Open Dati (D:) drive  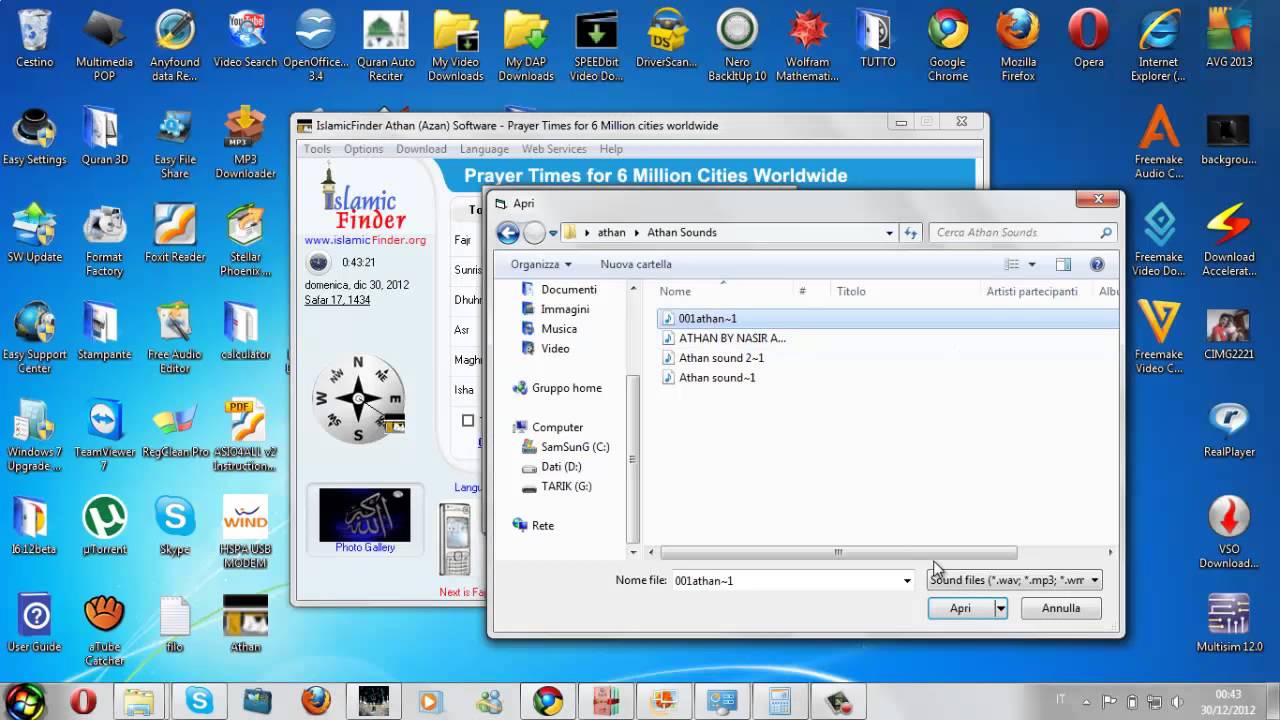coord(561,467)
